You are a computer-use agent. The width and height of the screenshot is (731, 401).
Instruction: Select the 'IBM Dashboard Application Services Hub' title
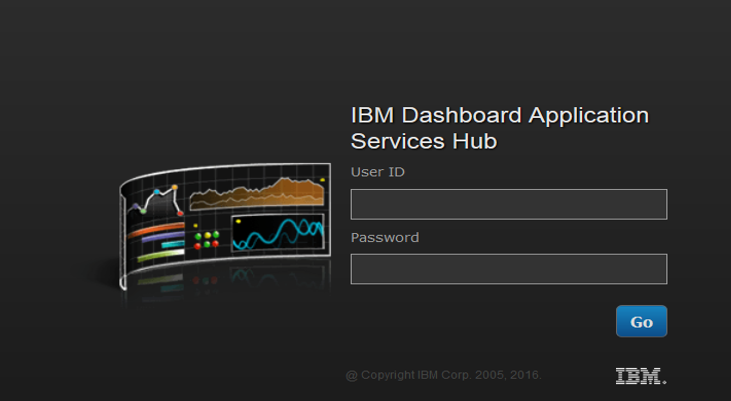point(499,128)
